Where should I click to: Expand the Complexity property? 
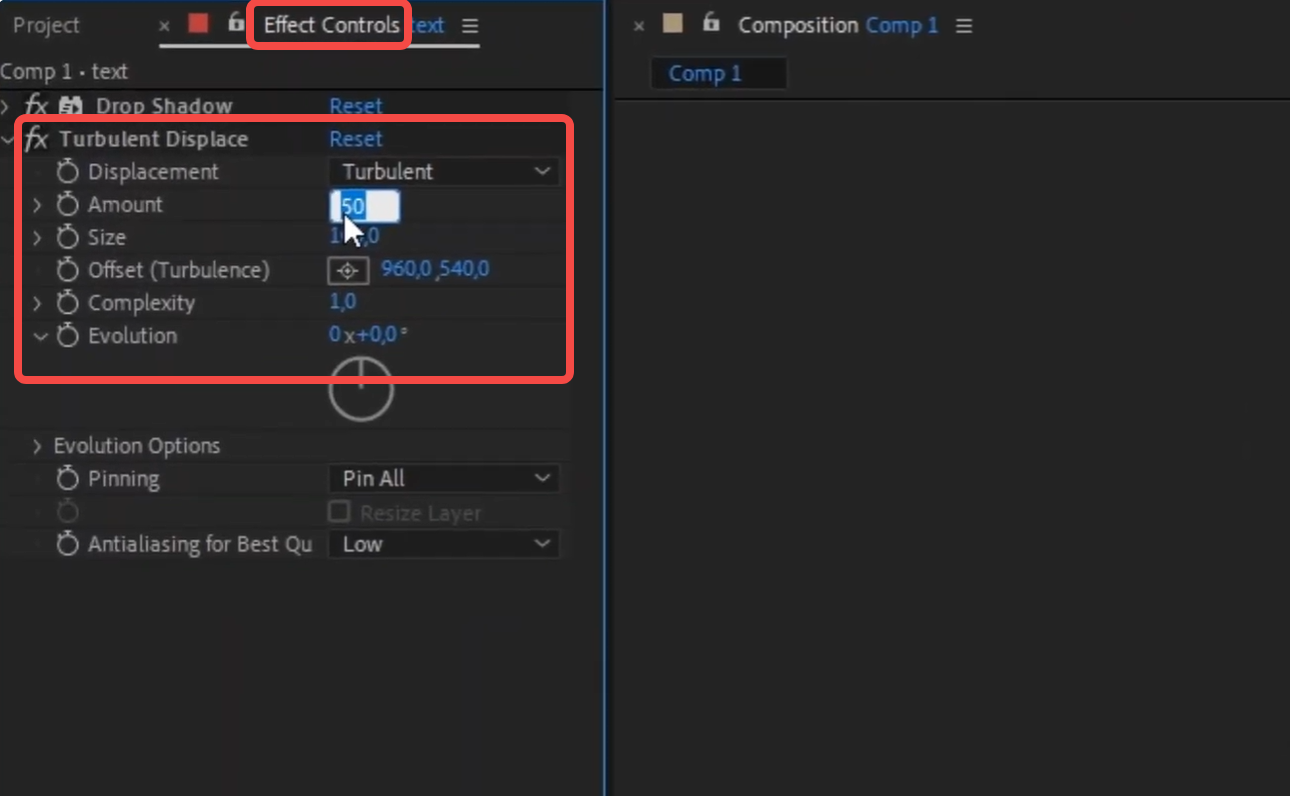(37, 303)
